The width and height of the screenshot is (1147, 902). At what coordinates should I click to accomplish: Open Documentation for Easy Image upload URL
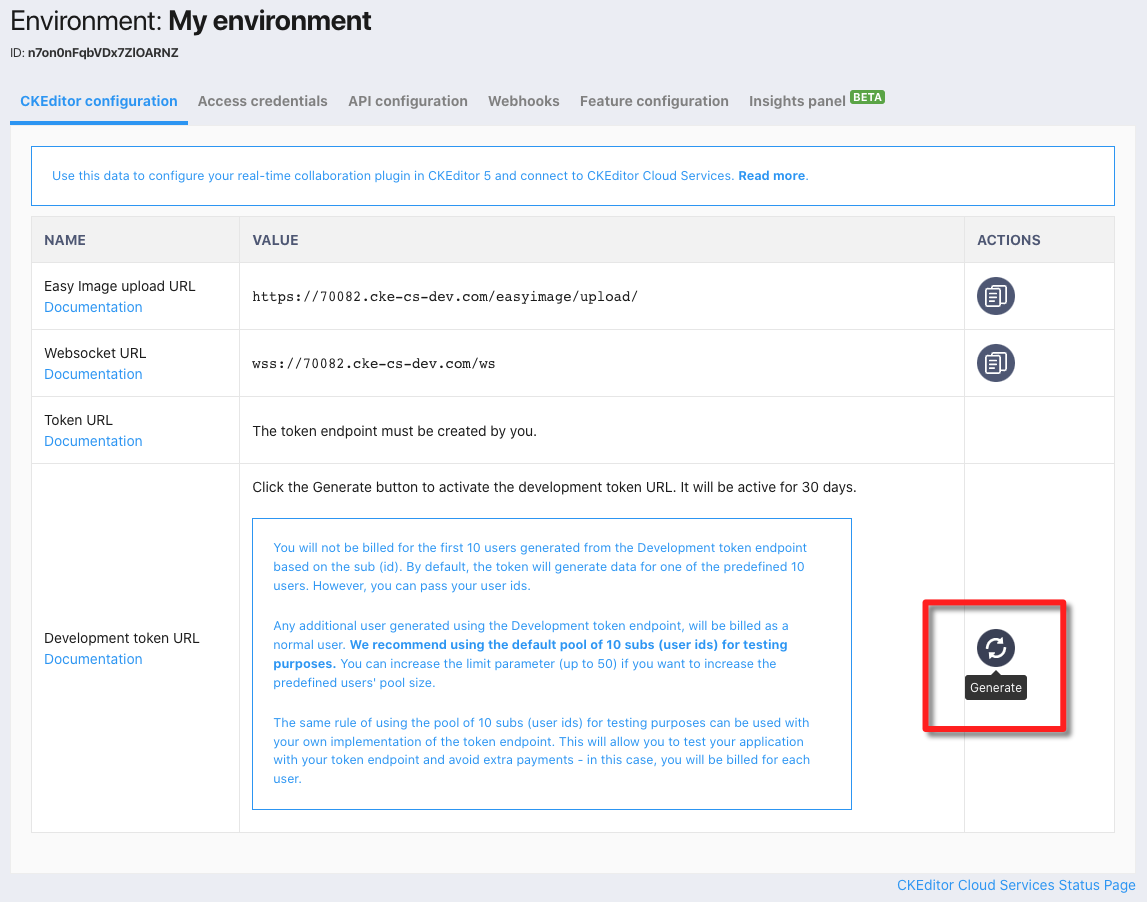click(93, 307)
